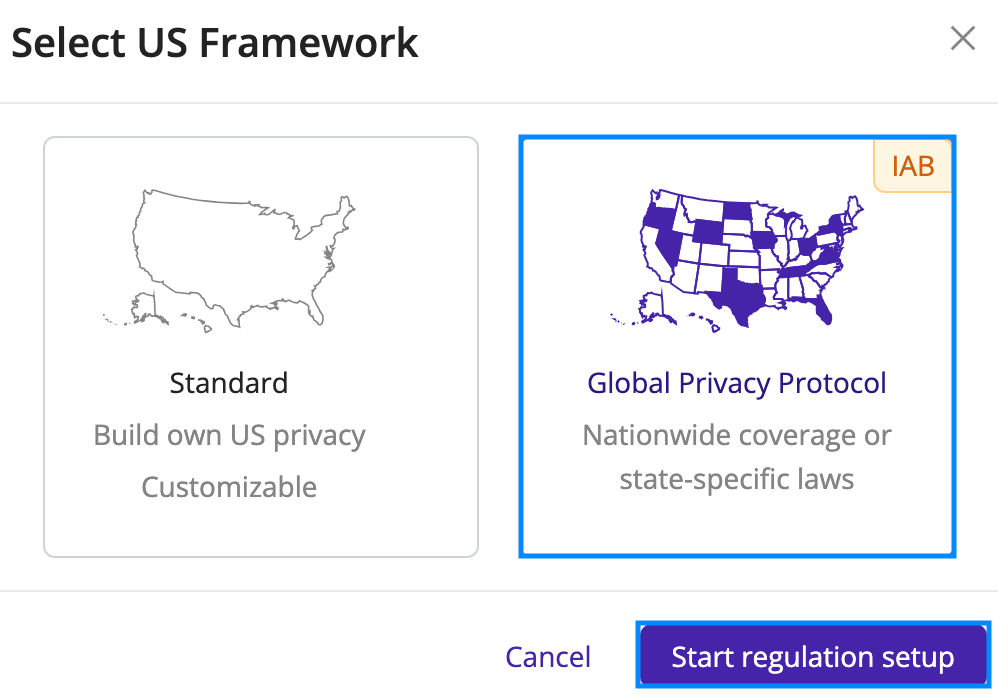Close the Select US Framework dialog
This screenshot has height=698, width=998.
962,38
